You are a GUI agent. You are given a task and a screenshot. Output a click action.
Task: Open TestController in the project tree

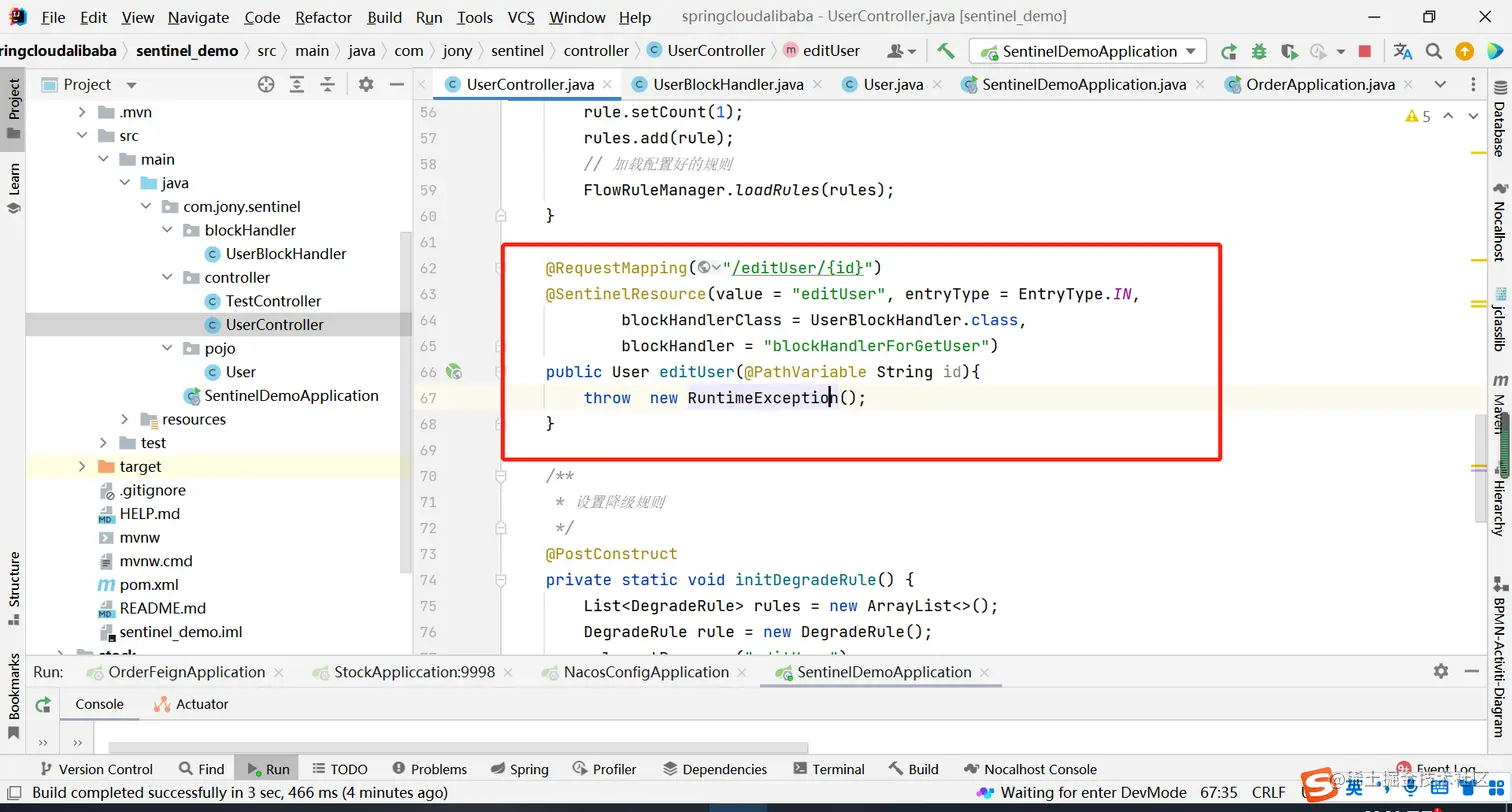pos(273,301)
